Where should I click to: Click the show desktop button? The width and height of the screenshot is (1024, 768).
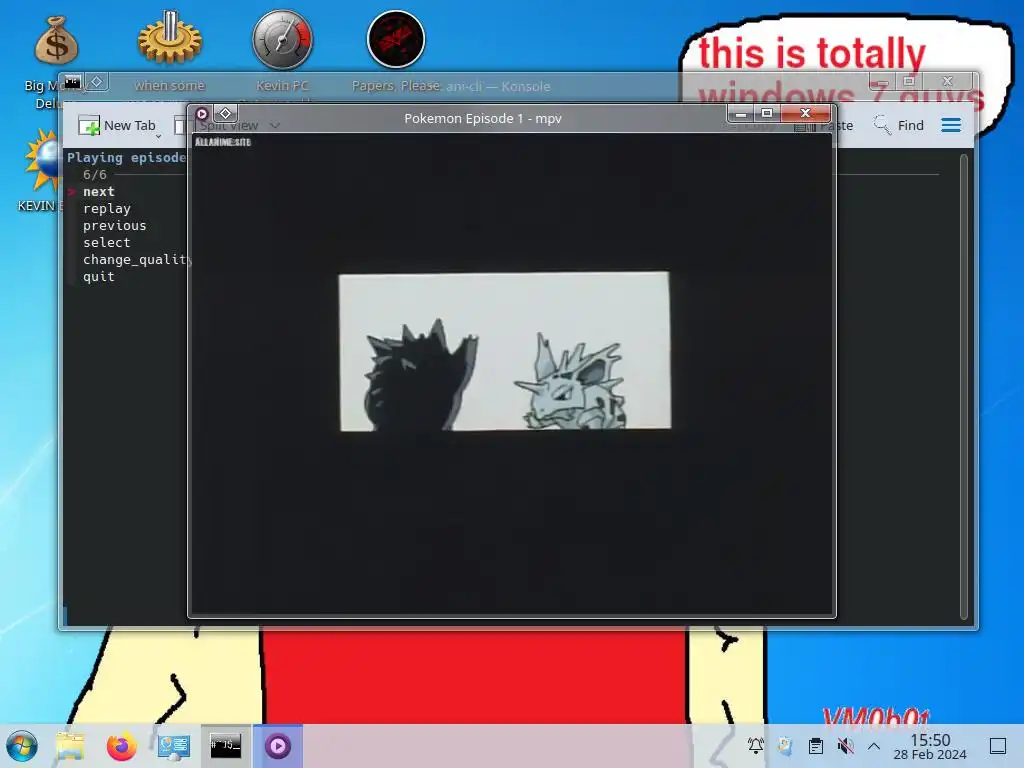pyautogui.click(x=998, y=746)
